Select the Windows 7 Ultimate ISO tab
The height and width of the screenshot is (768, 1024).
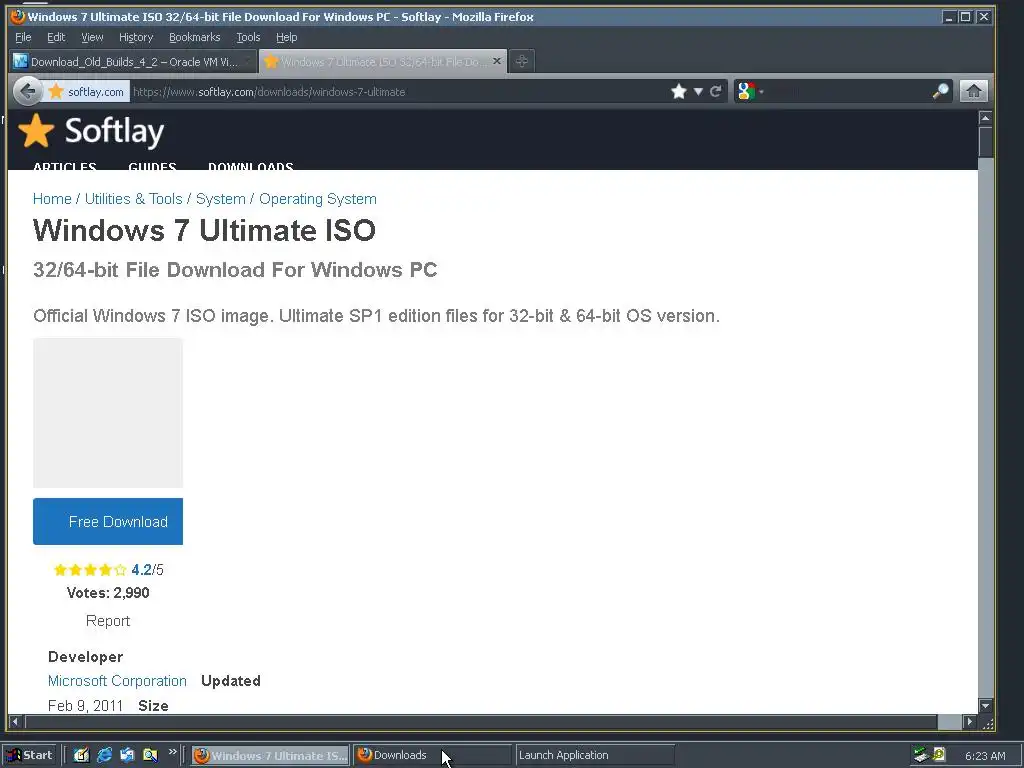click(383, 61)
